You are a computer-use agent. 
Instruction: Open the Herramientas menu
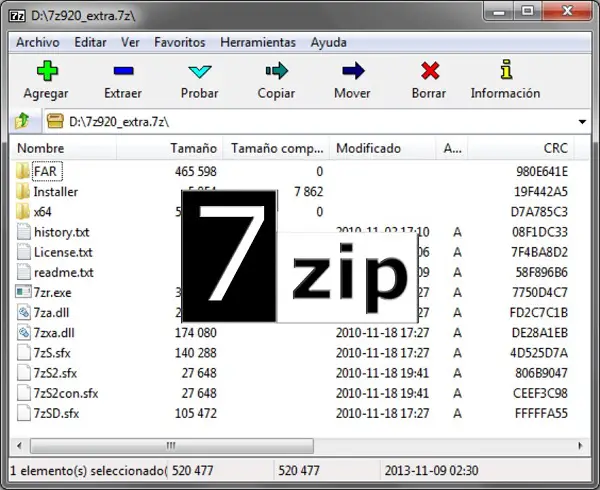tap(258, 42)
